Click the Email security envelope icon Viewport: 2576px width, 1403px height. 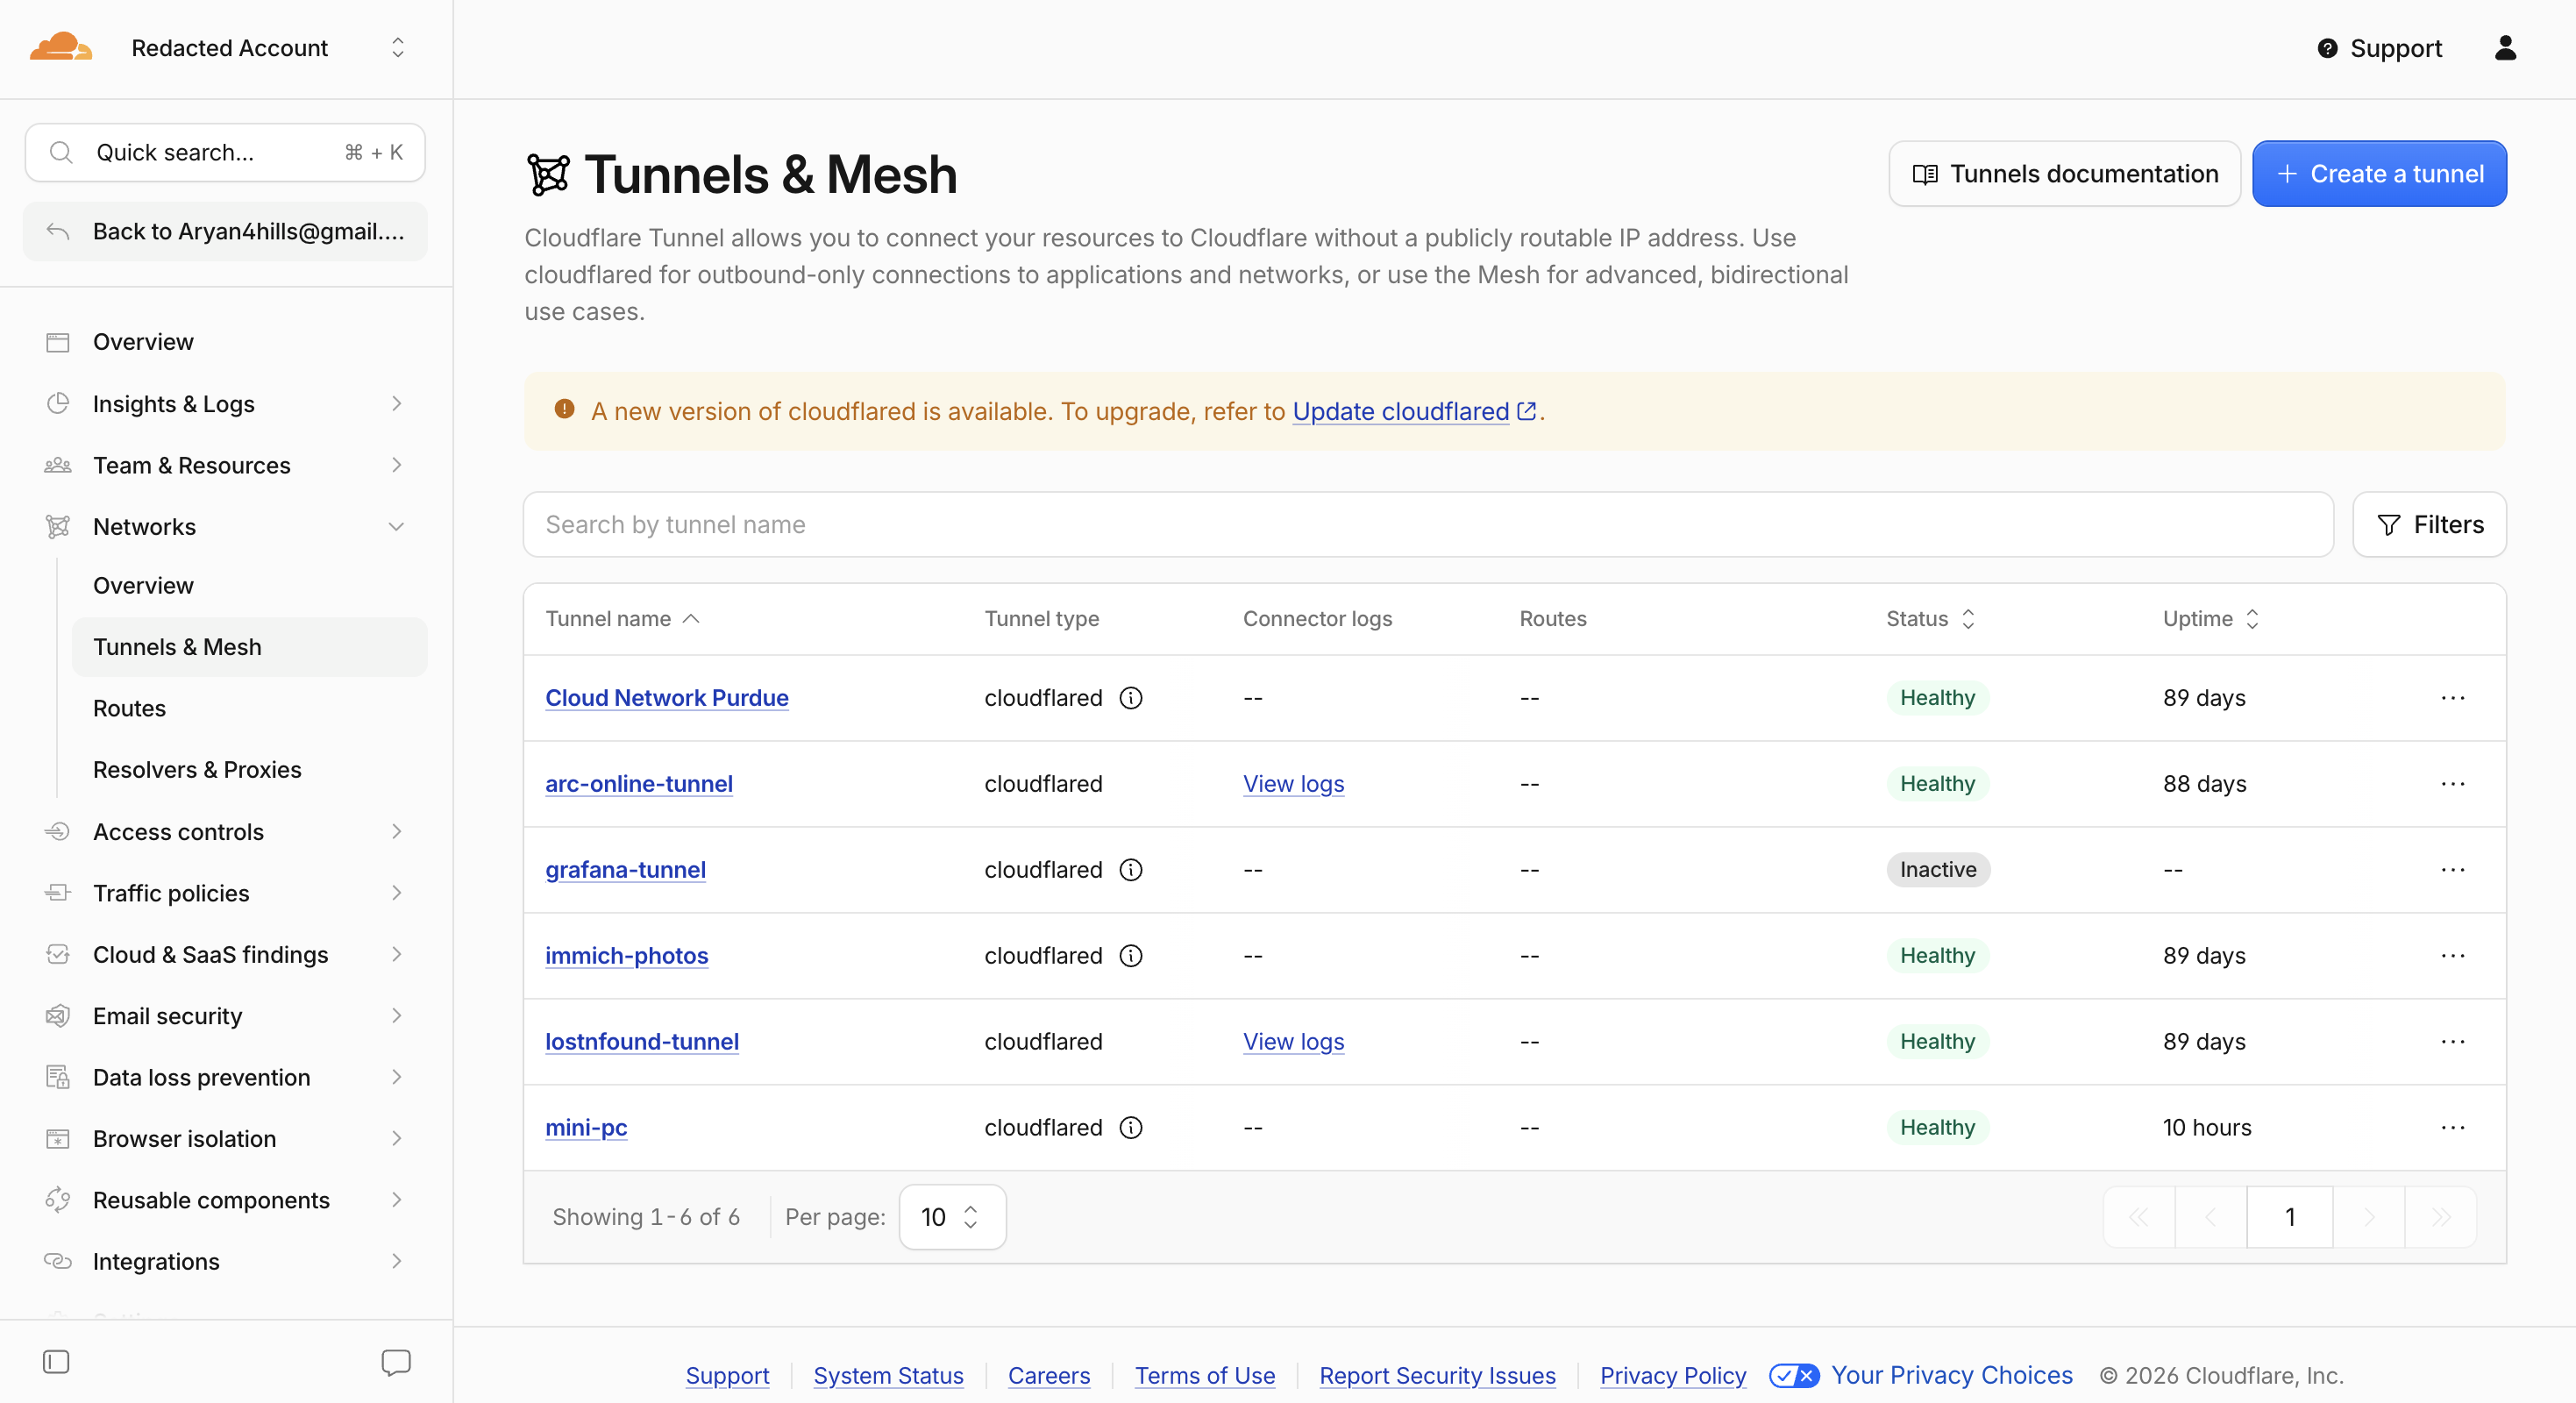(x=58, y=1016)
